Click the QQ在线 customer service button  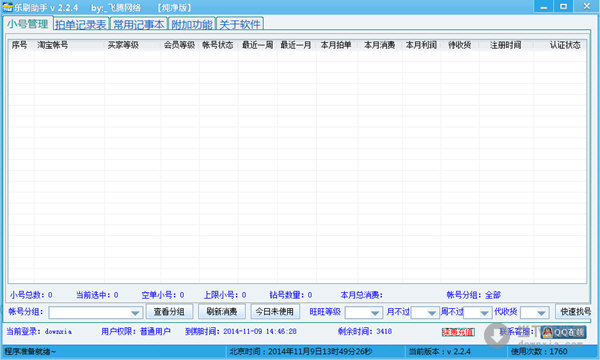563,332
